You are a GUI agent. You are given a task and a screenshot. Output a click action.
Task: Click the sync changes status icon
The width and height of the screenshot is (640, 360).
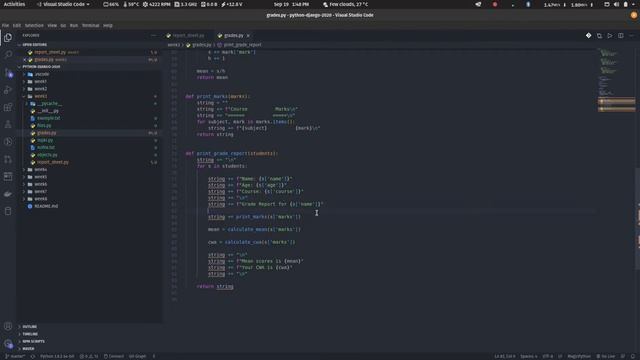(33, 356)
